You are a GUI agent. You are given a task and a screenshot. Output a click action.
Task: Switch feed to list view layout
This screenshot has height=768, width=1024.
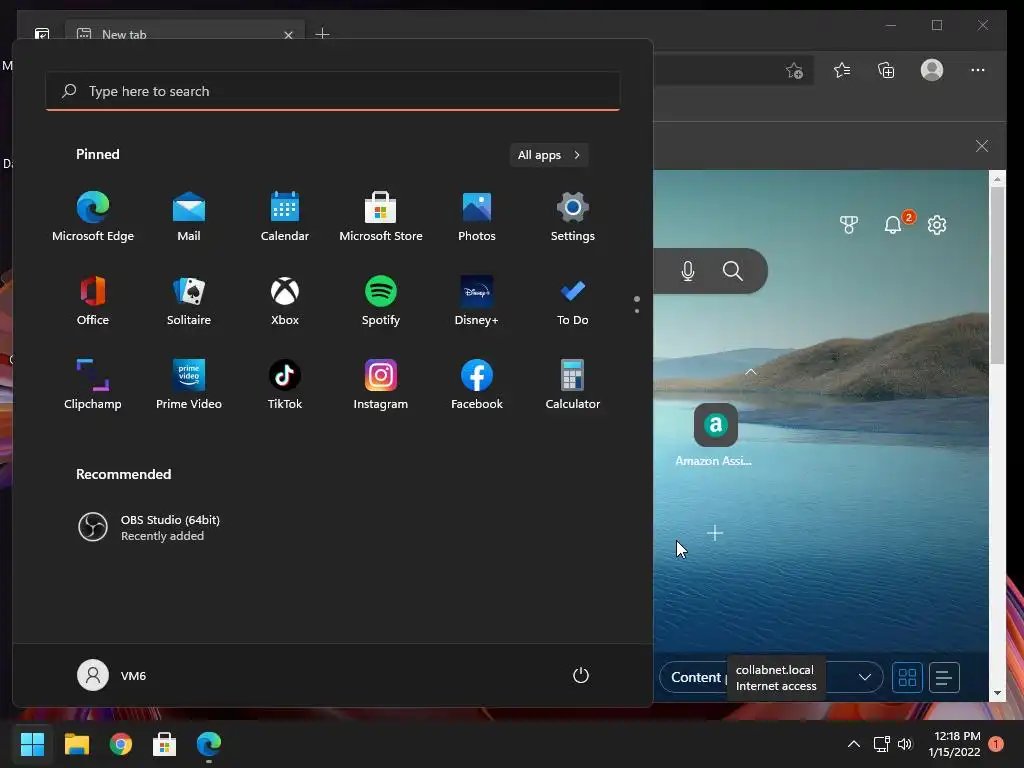944,677
